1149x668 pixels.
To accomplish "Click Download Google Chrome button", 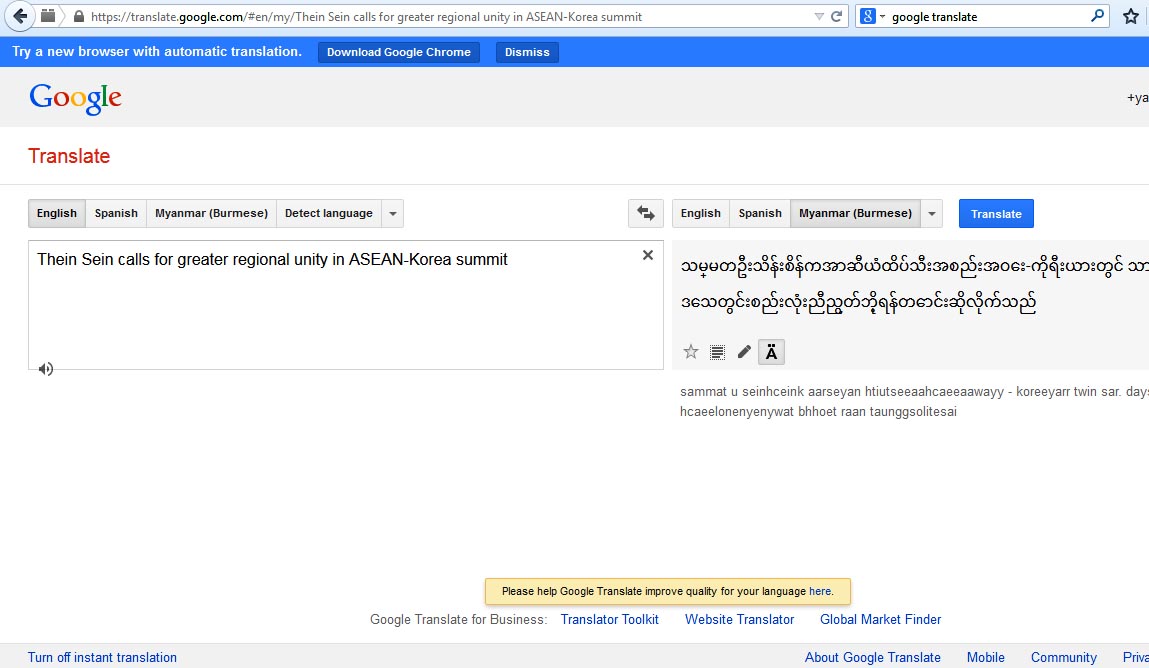I will (x=399, y=52).
